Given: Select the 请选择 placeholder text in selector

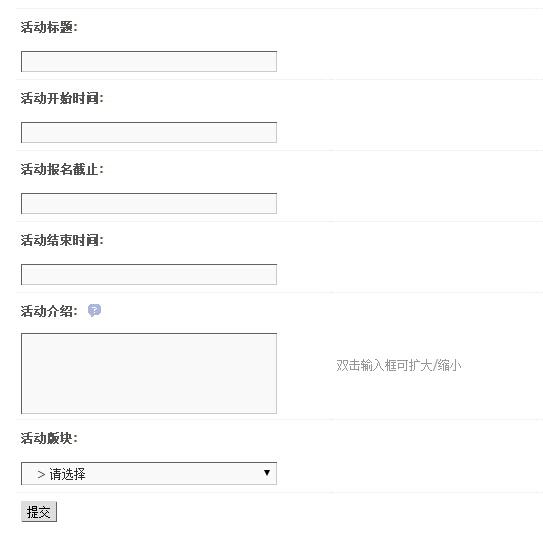Looking at the screenshot, I should point(67,474).
